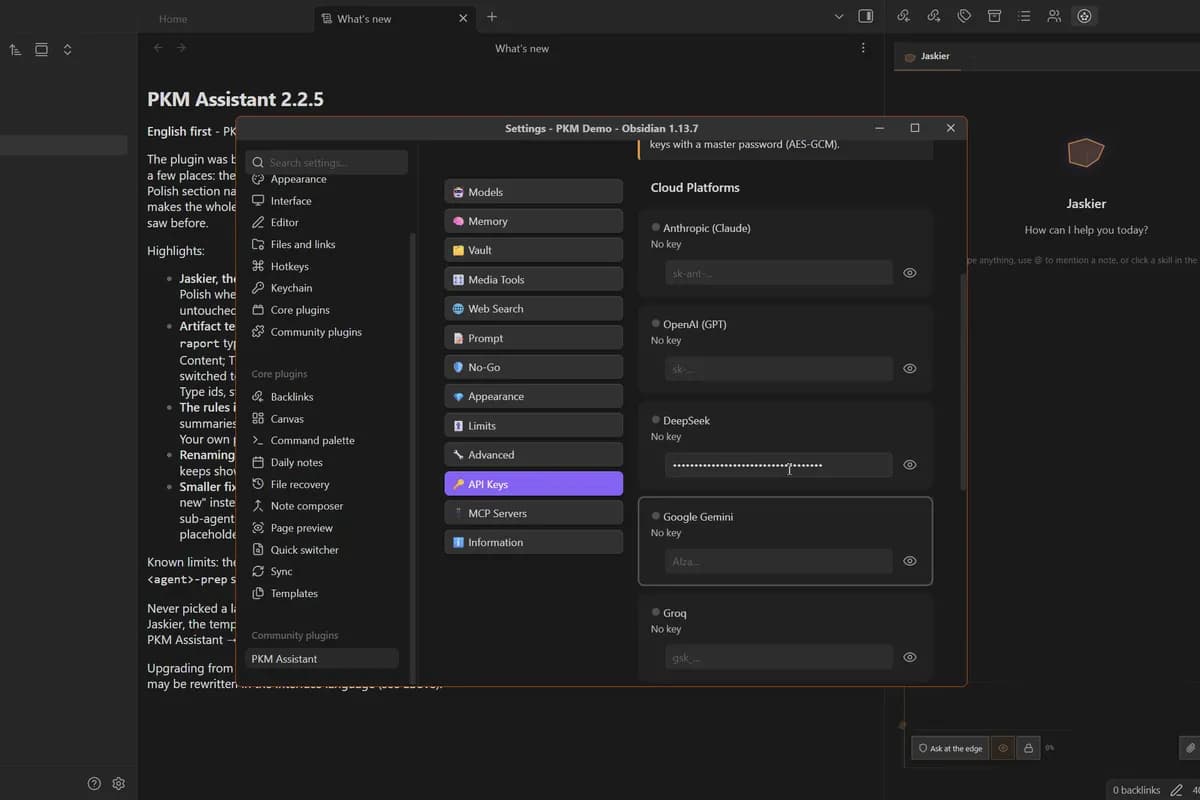The height and width of the screenshot is (800, 1200).
Task: Switch to the Home tab
Action: (173, 18)
